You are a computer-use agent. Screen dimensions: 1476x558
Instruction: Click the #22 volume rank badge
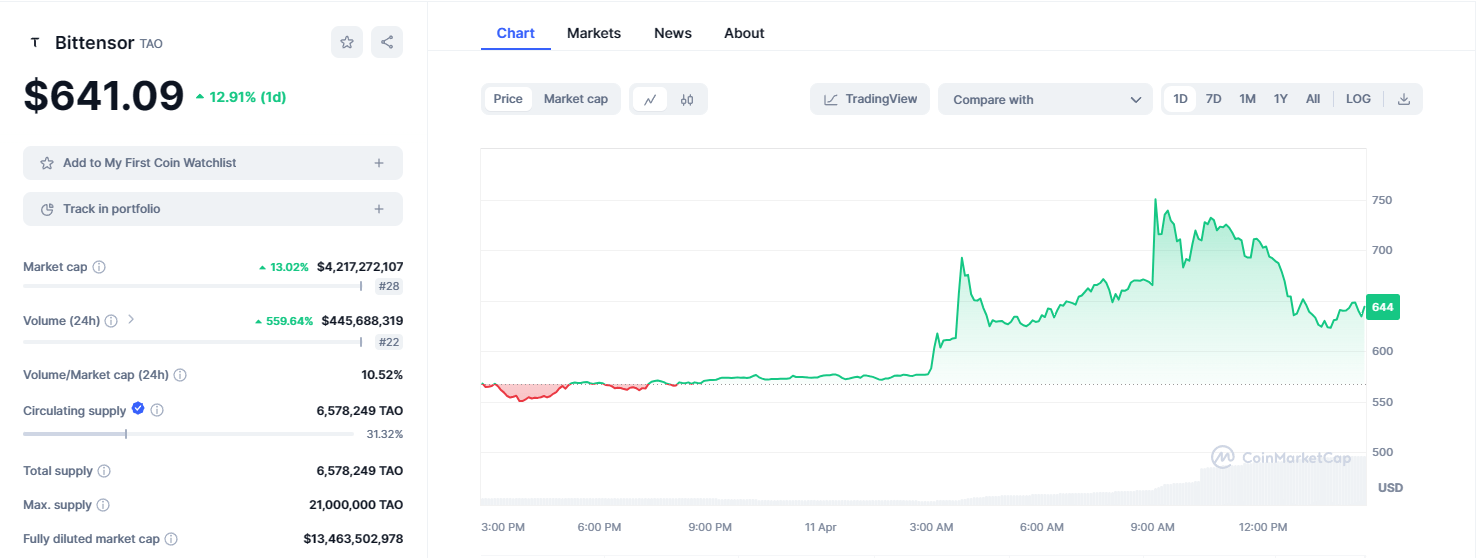pyautogui.click(x=389, y=342)
